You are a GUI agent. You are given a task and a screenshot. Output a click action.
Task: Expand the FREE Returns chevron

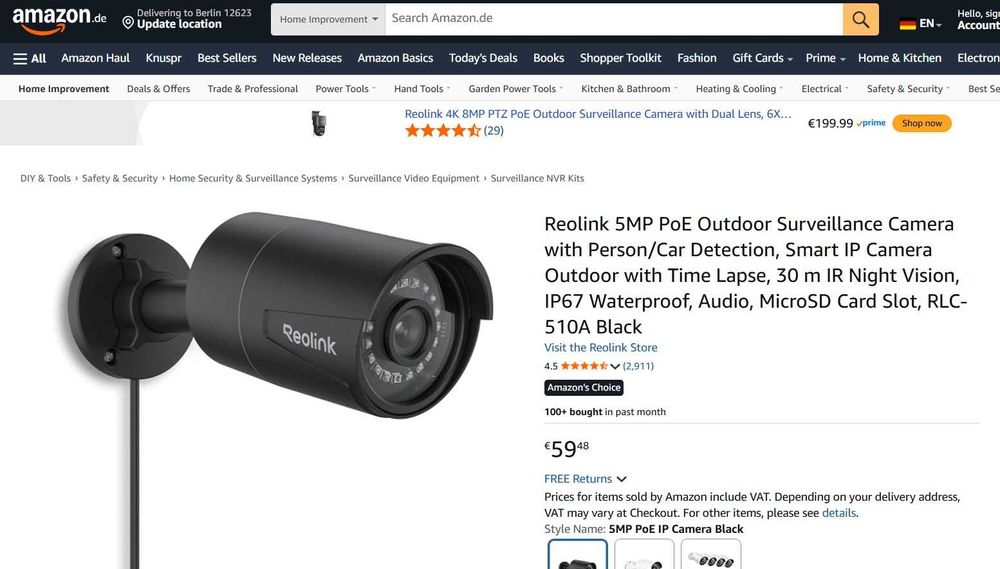pos(622,479)
